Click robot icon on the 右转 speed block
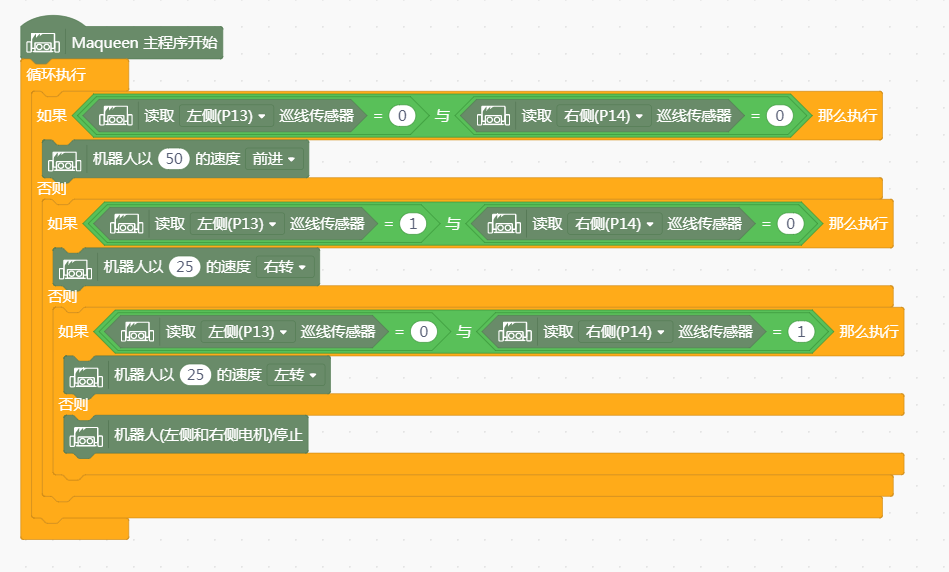 coord(75,267)
